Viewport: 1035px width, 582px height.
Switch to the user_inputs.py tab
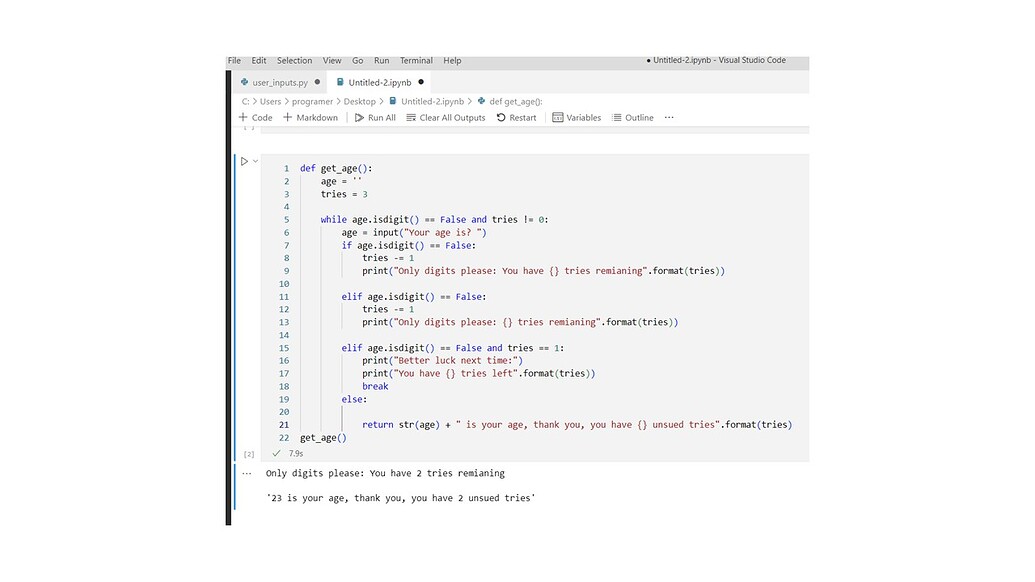[281, 82]
